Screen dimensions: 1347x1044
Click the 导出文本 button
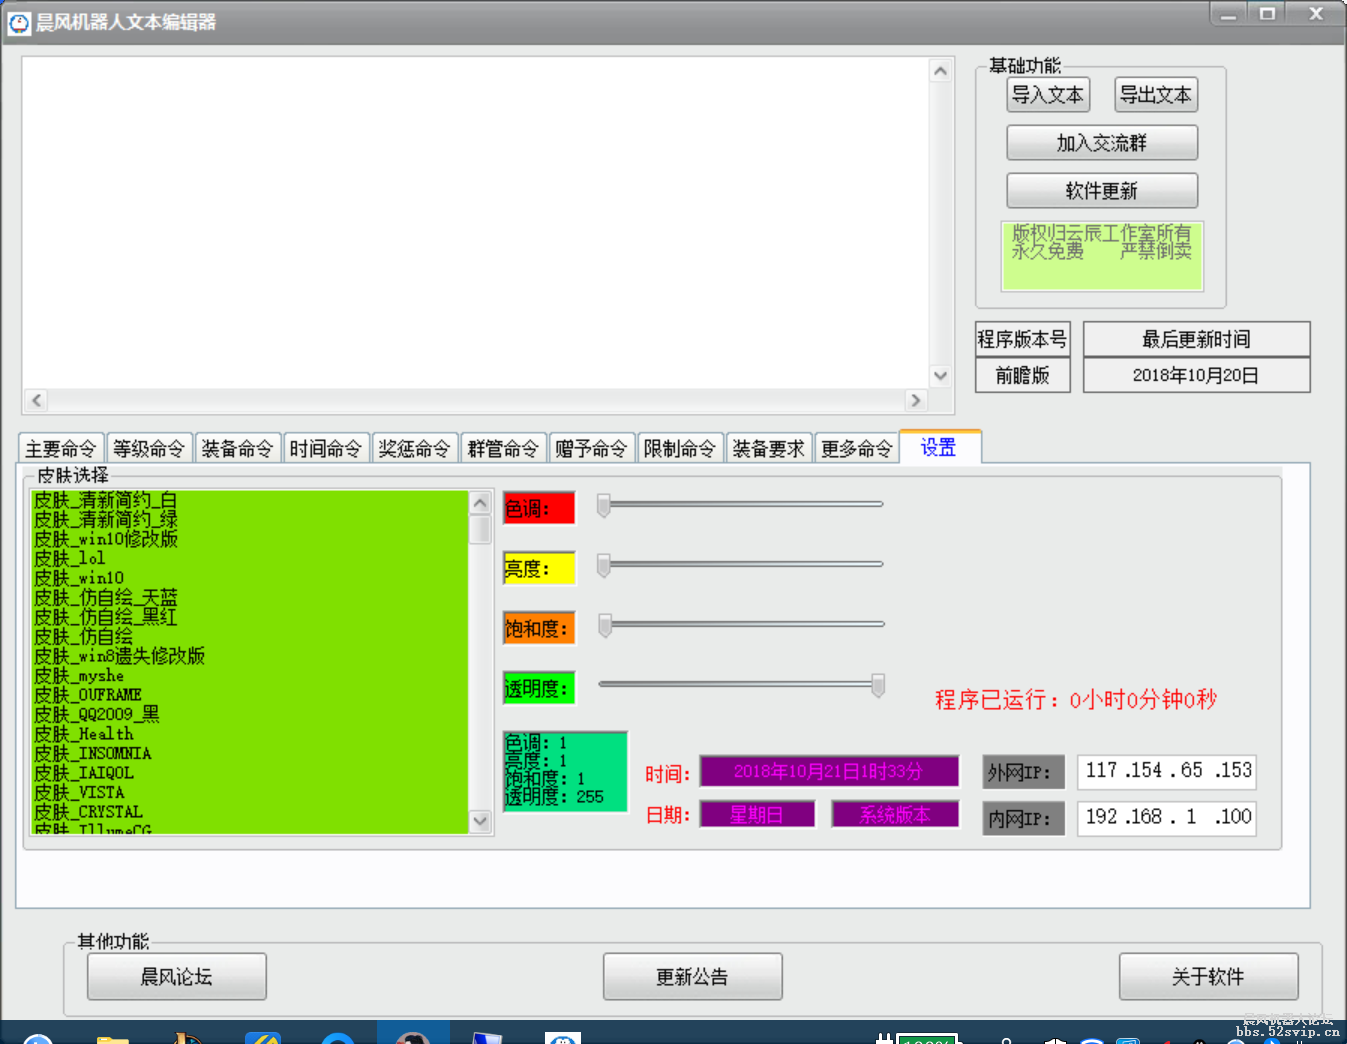click(1155, 94)
